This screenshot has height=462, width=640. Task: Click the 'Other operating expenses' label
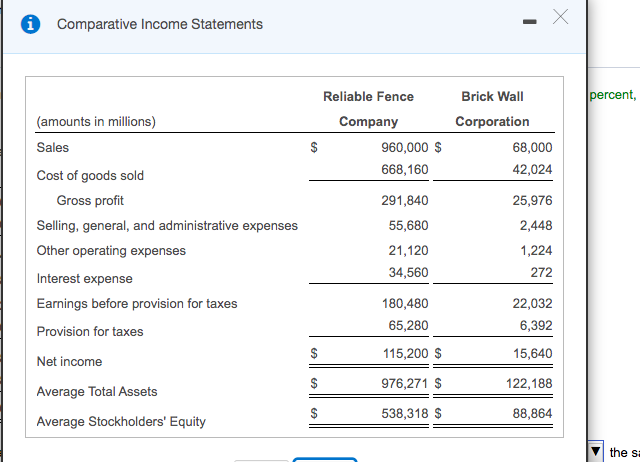click(111, 251)
